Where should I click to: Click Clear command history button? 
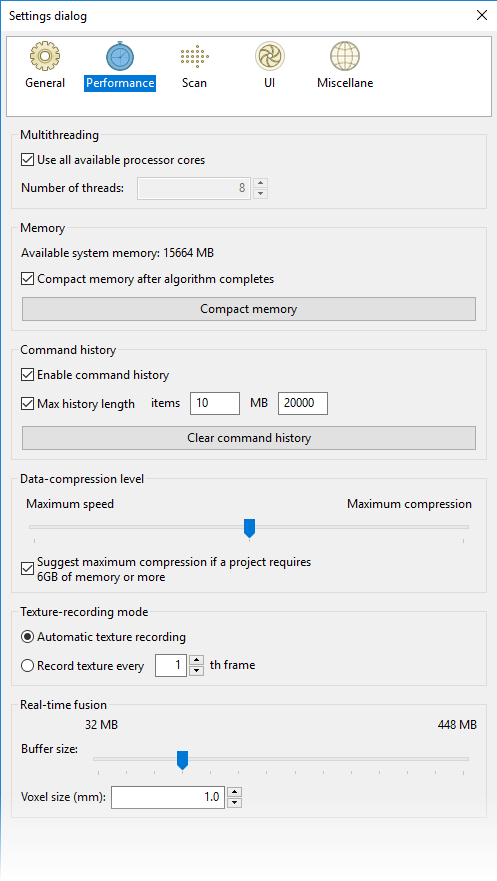click(x=249, y=438)
